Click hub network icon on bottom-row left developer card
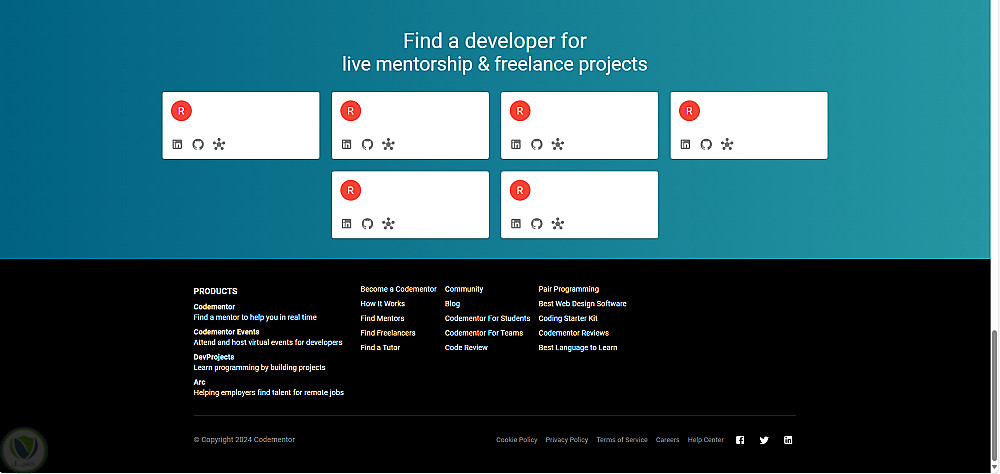 (388, 223)
